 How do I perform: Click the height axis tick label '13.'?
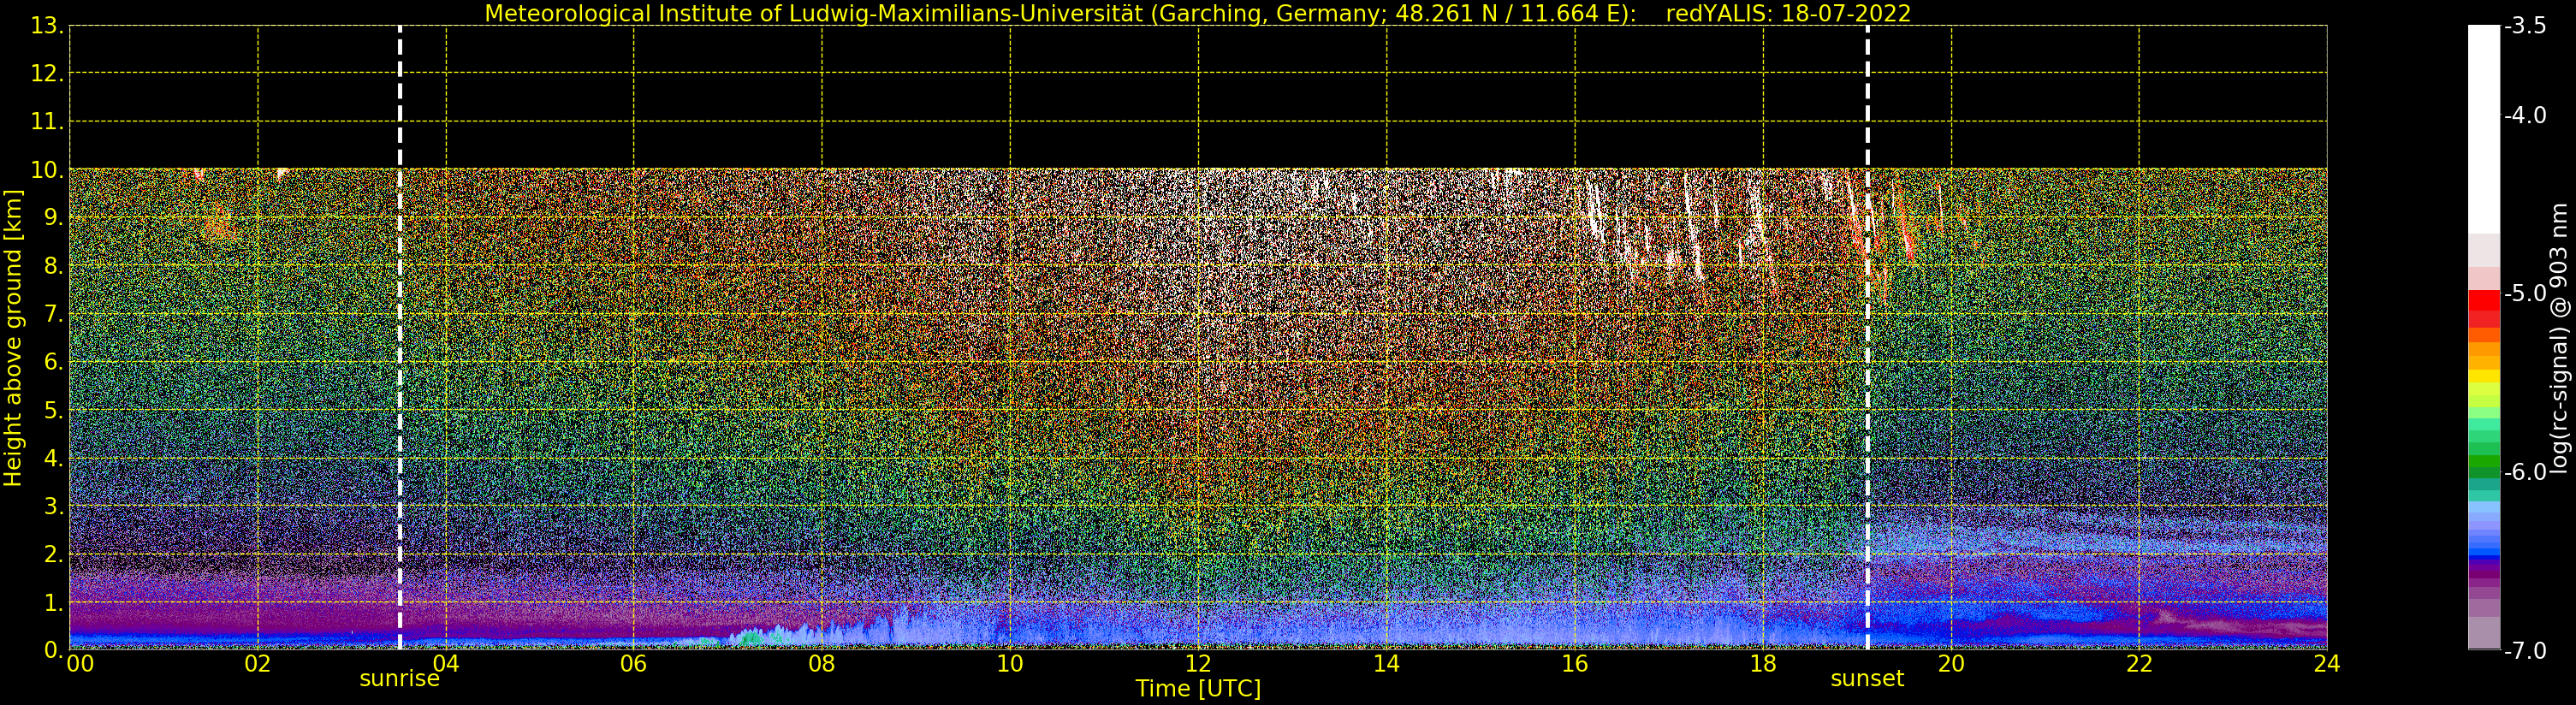point(47,26)
